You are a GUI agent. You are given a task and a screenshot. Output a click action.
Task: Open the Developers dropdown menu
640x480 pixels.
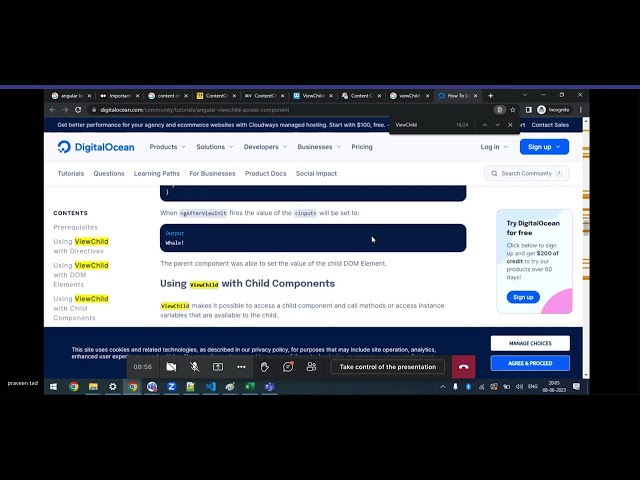click(265, 147)
